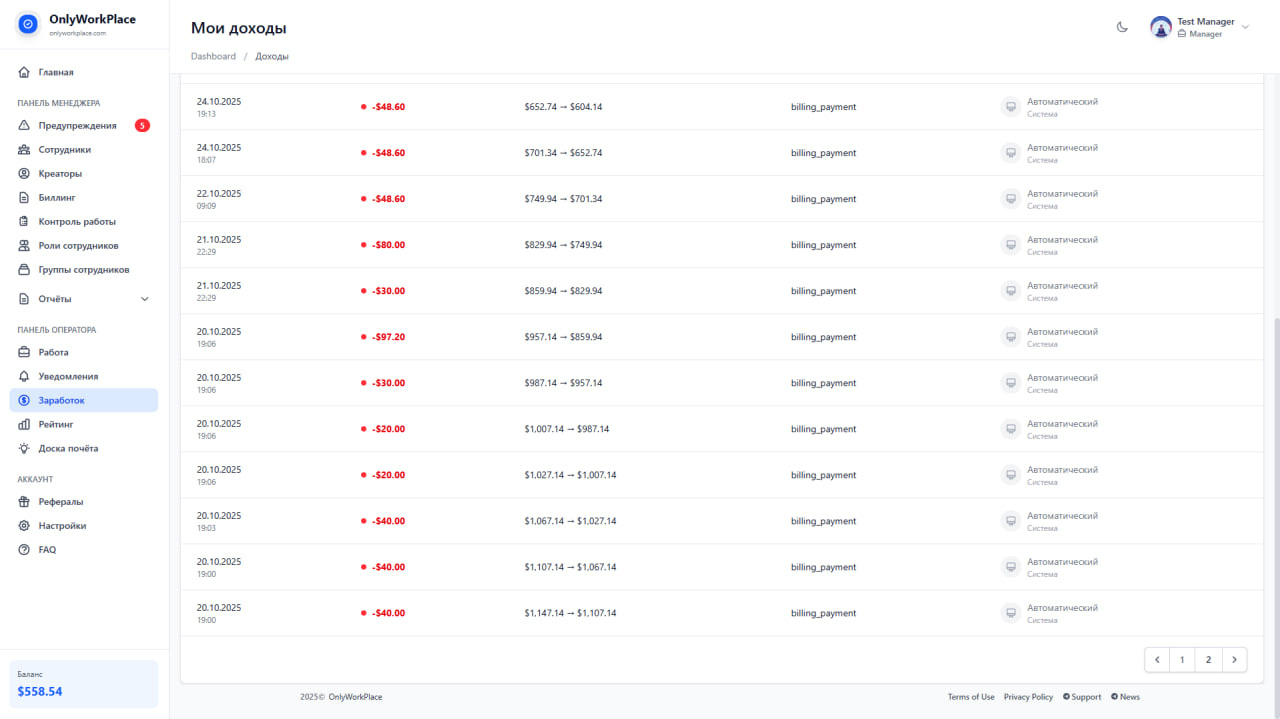Go to page 2 of income list

[1208, 659]
